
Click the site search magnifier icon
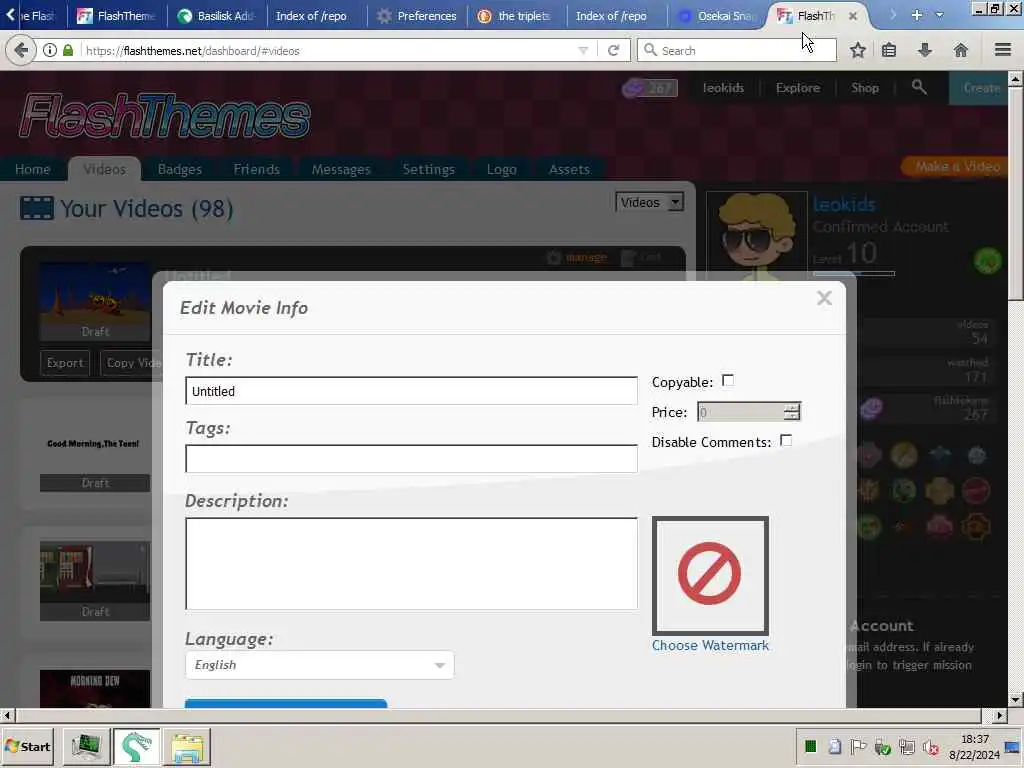tap(919, 87)
